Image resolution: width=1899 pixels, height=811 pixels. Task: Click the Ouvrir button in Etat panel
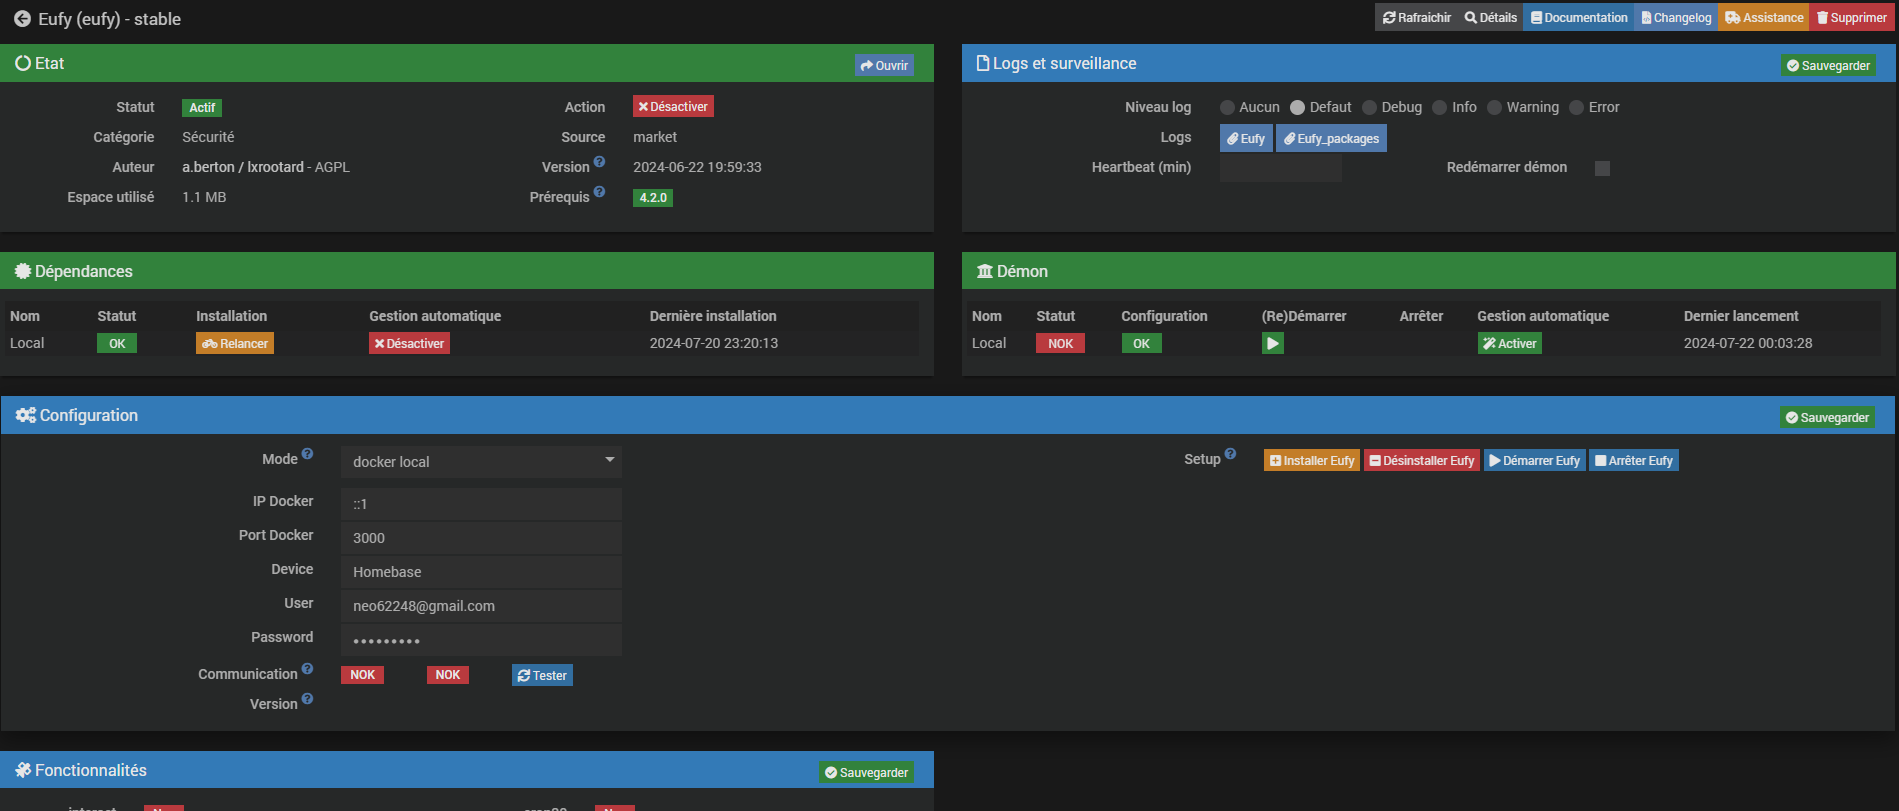(884, 66)
